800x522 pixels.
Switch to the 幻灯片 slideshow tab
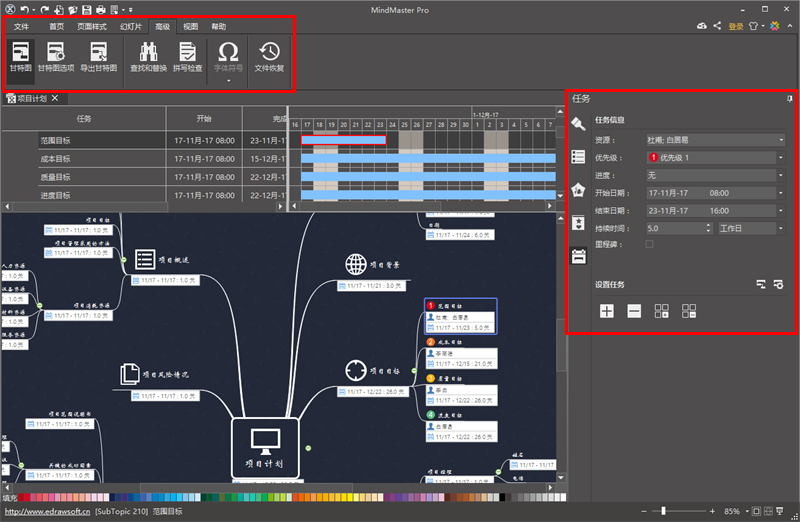[x=131, y=27]
